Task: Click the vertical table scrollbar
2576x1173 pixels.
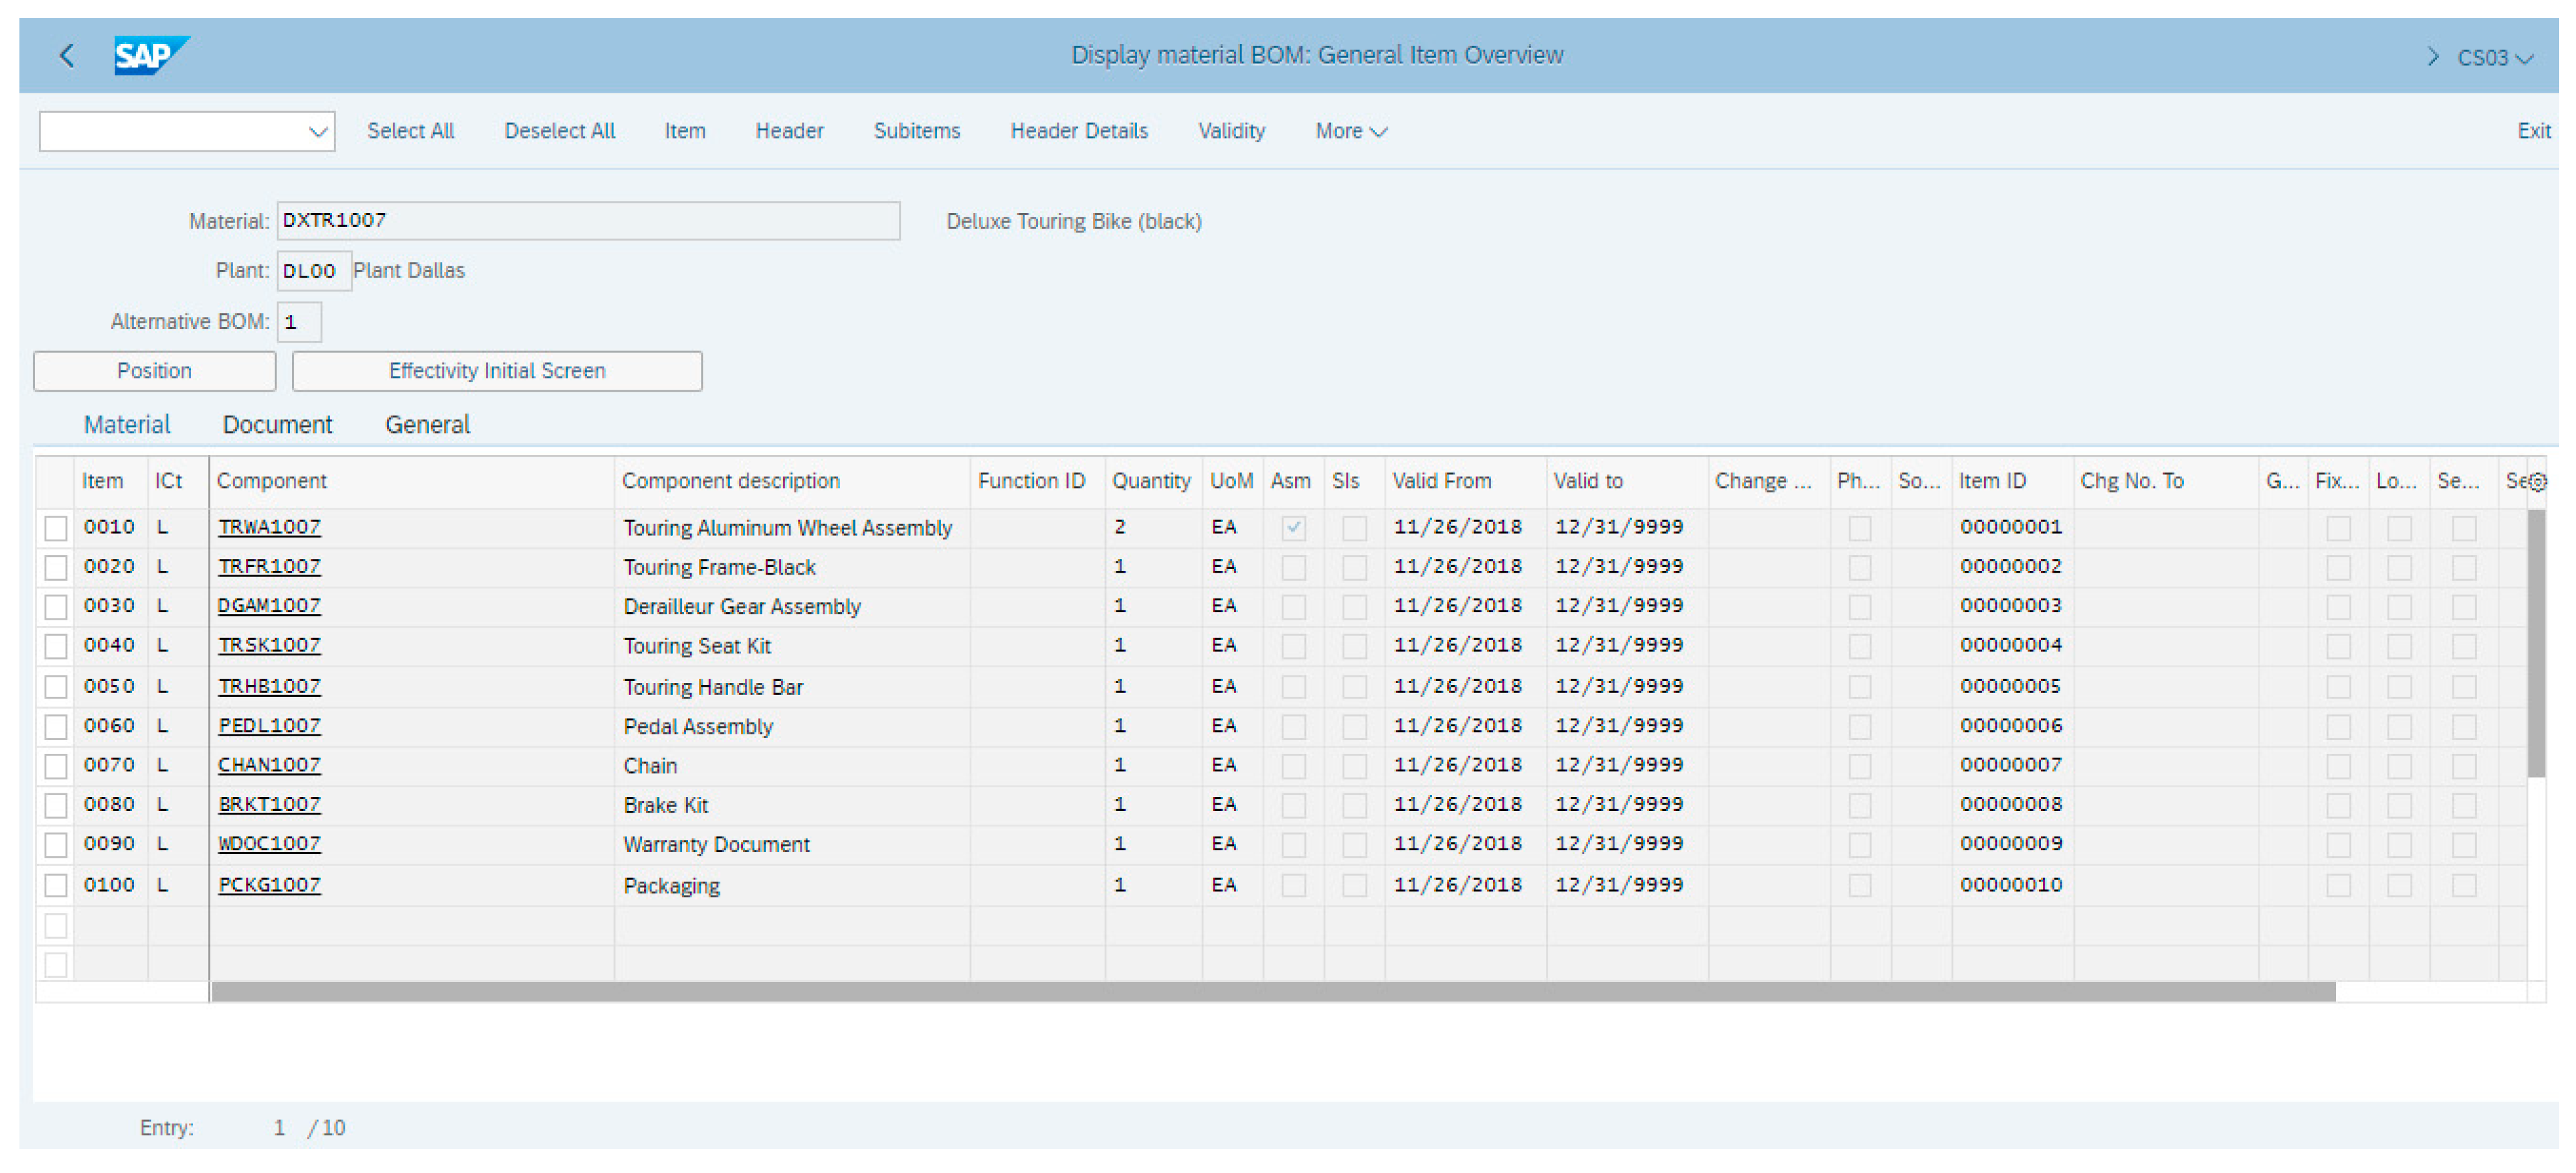Action: tap(2537, 644)
